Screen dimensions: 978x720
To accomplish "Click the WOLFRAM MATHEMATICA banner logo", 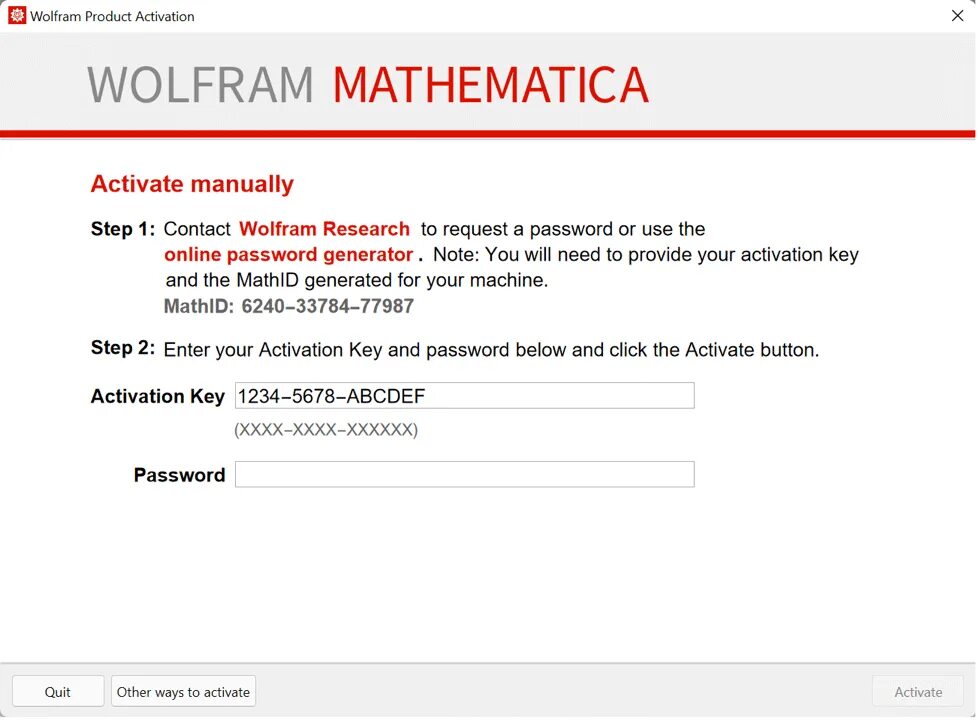I will click(368, 85).
